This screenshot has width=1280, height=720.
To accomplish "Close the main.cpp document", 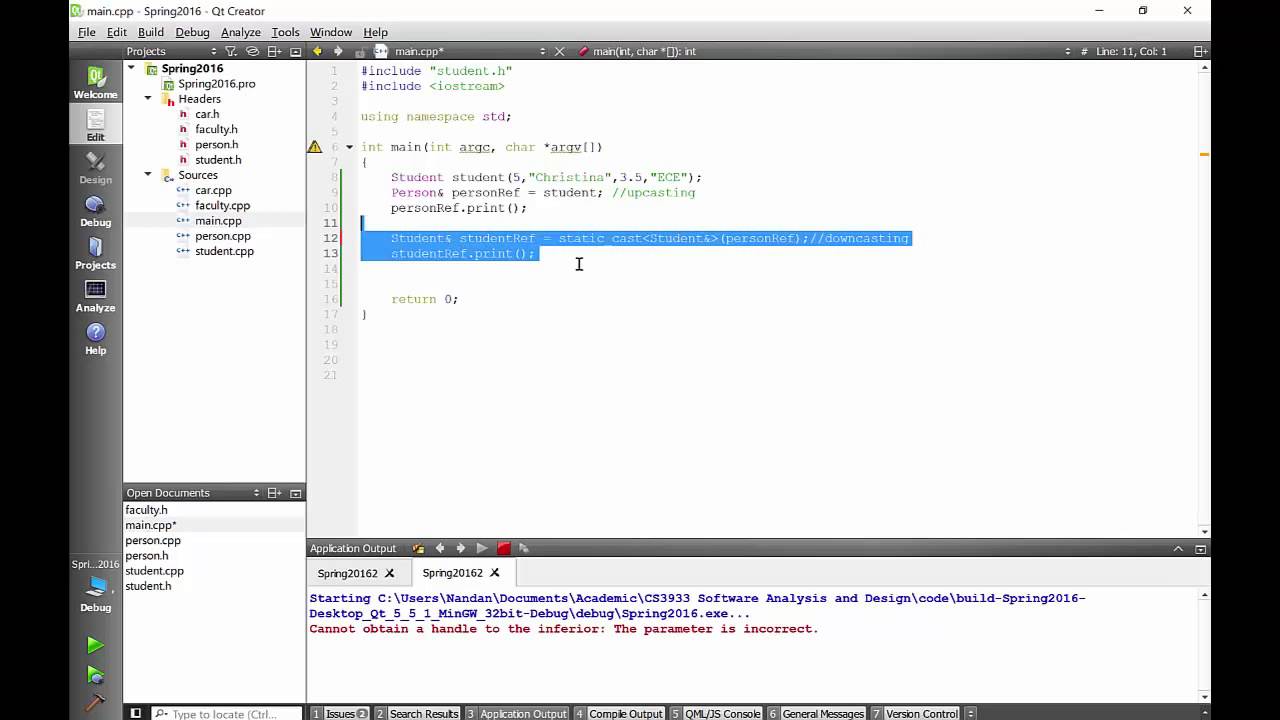I will click(560, 51).
